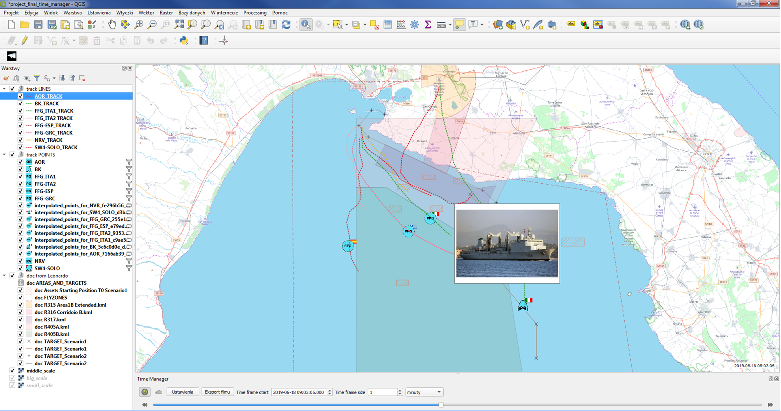
Task: Click the New Project blank page icon
Action: (10, 24)
